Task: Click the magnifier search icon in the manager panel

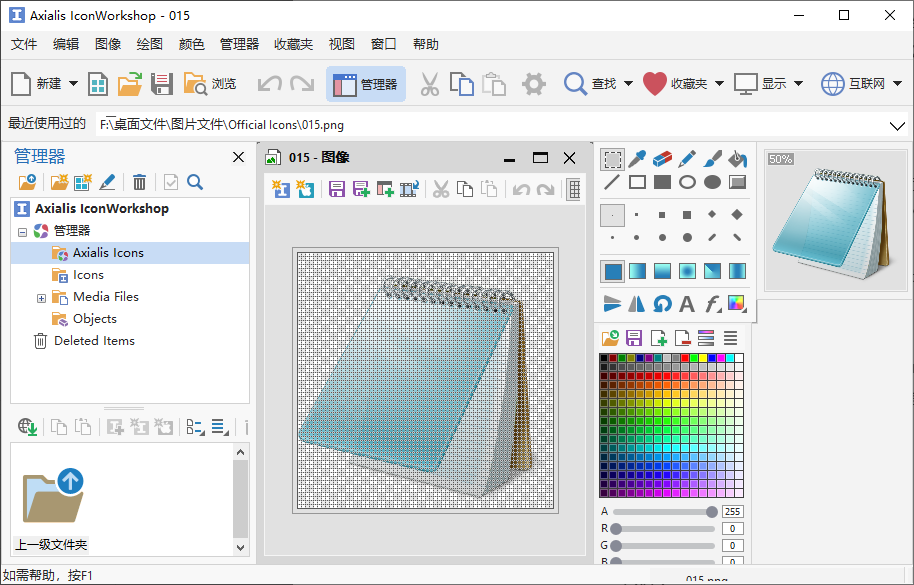Action: [195, 182]
